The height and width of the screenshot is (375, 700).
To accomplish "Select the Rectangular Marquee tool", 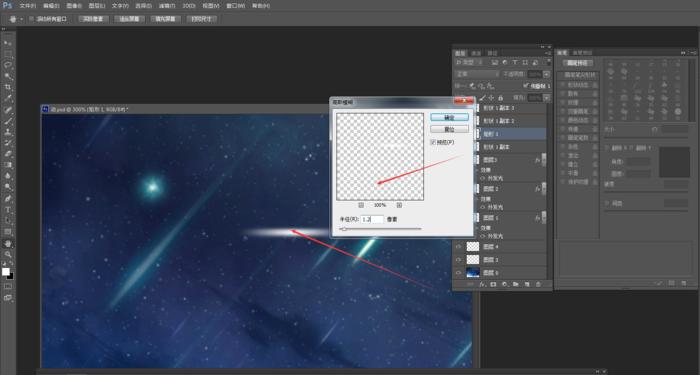I will pyautogui.click(x=8, y=54).
